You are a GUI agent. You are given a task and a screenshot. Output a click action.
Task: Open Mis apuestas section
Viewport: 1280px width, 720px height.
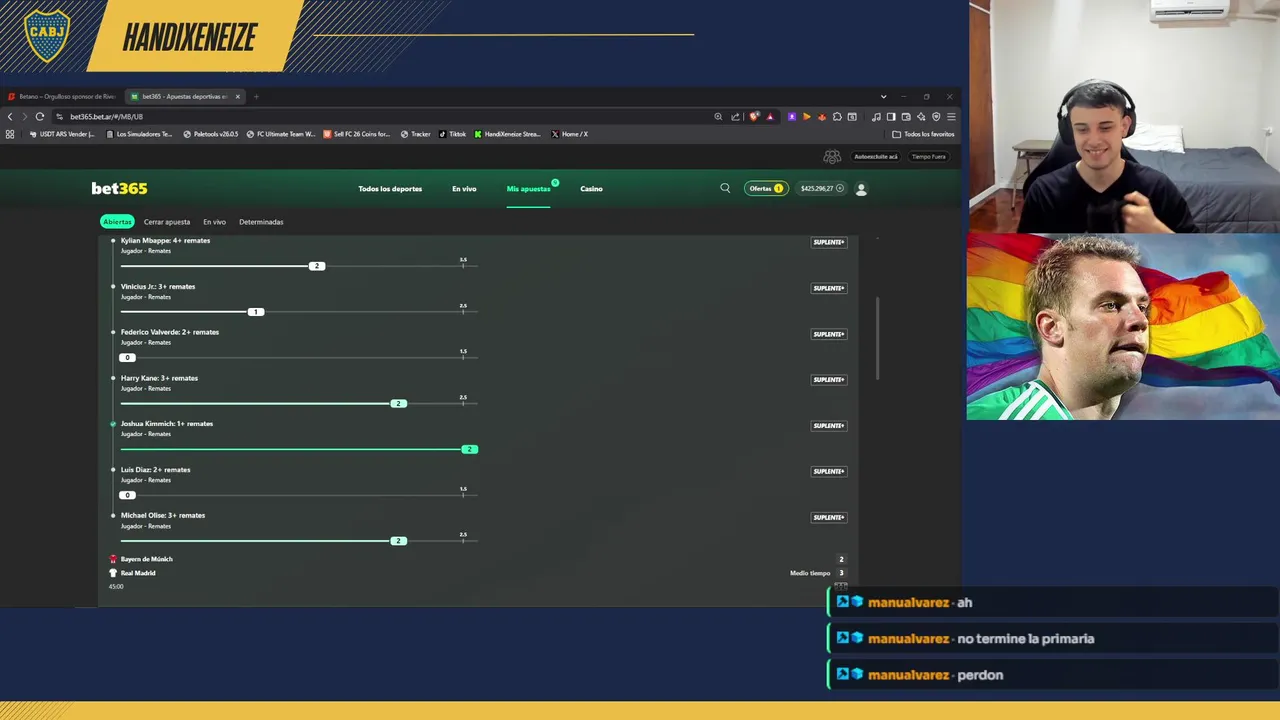coord(528,188)
